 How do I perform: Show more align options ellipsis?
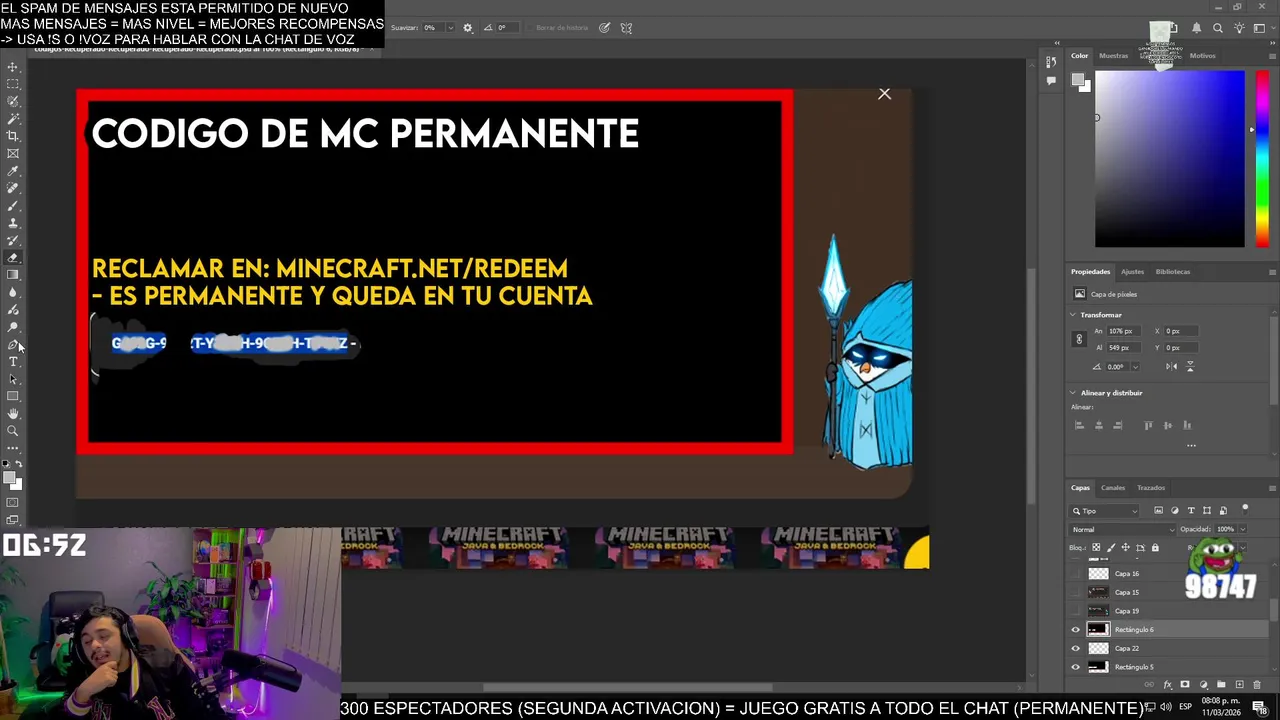(1190, 445)
